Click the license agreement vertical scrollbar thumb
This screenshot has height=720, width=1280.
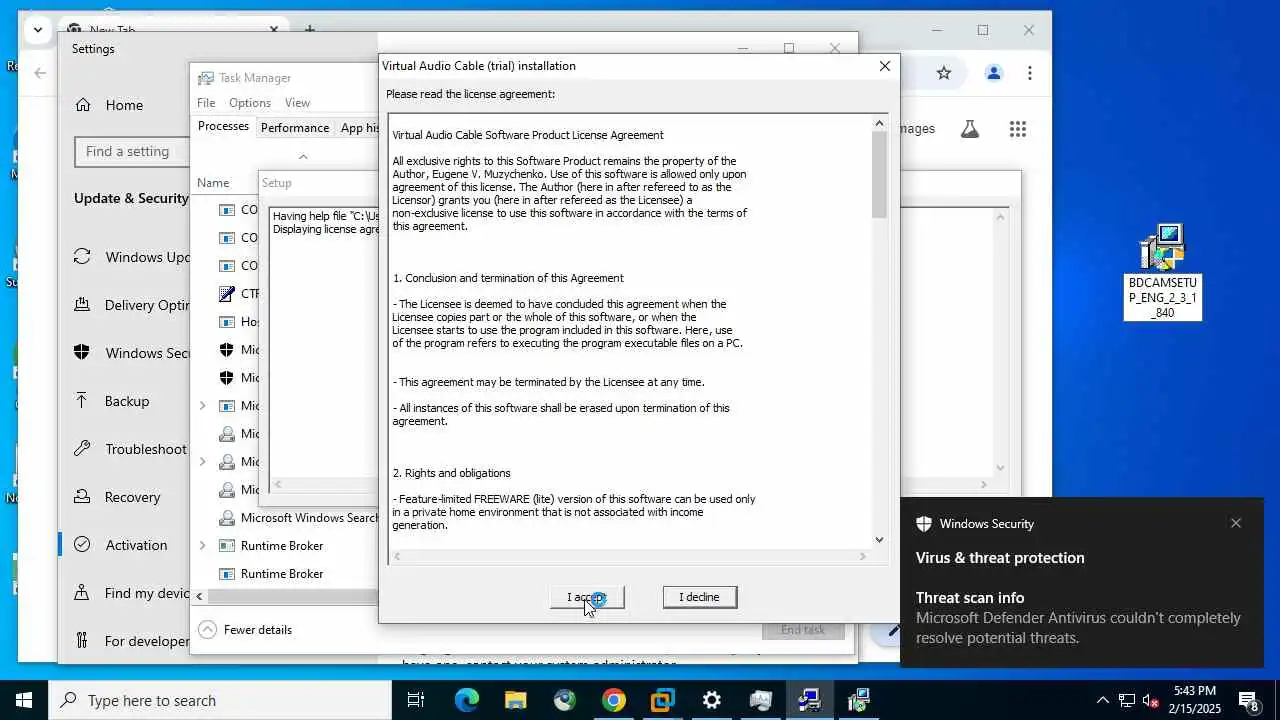[x=879, y=174]
